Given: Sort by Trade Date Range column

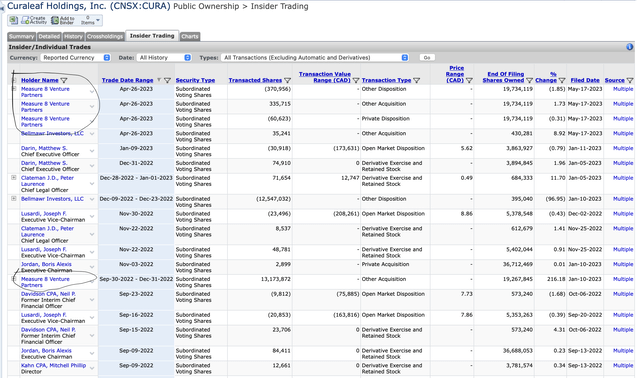Looking at the screenshot, I should tap(127, 80).
